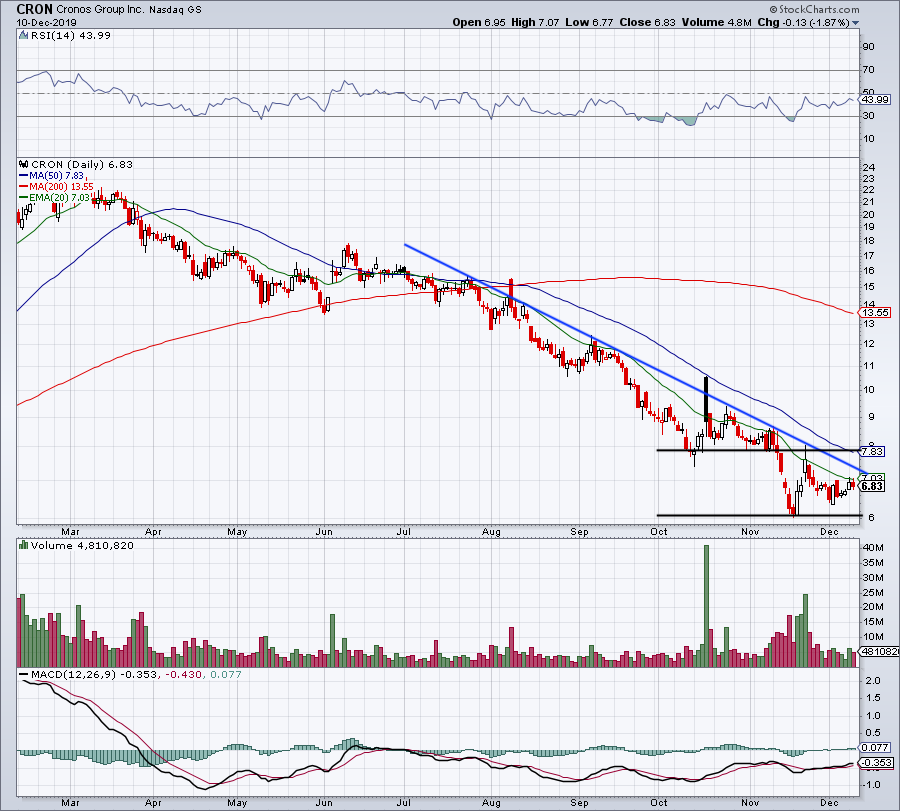
Task: Click the 'Volume 4.8M' header value
Action: (x=717, y=22)
